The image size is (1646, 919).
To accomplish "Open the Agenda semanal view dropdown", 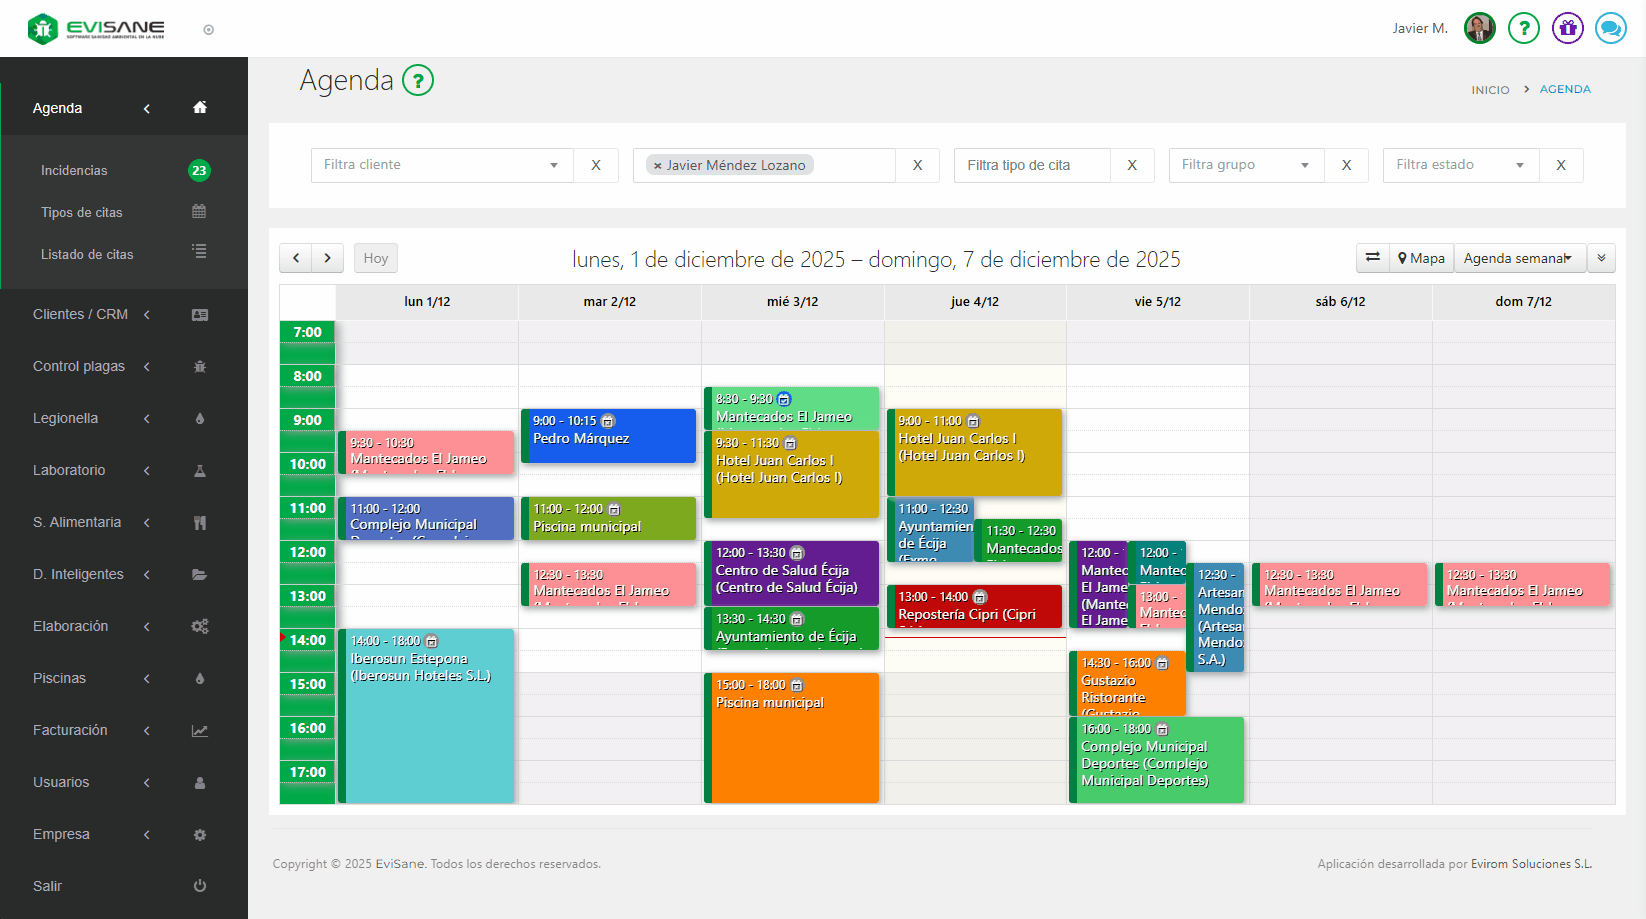I will point(1520,258).
